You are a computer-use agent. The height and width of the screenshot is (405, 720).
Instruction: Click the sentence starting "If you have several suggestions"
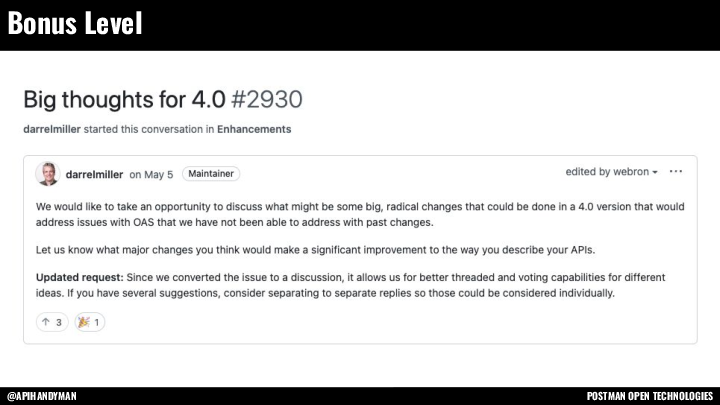click(x=330, y=293)
